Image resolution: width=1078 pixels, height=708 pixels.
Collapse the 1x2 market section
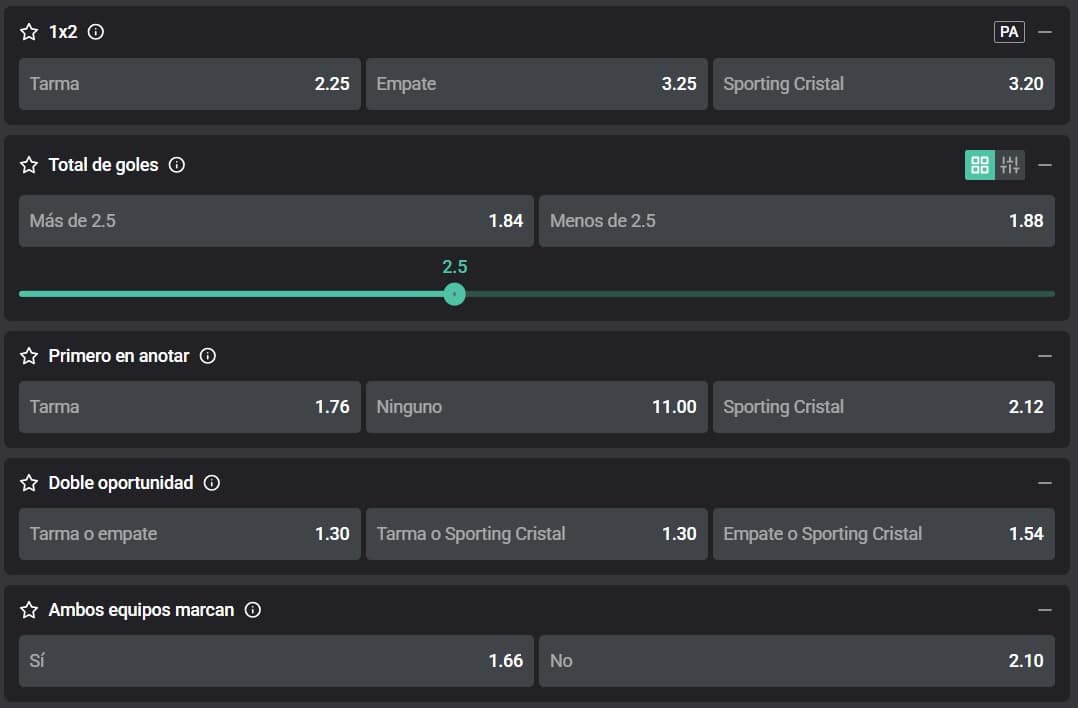[x=1045, y=32]
